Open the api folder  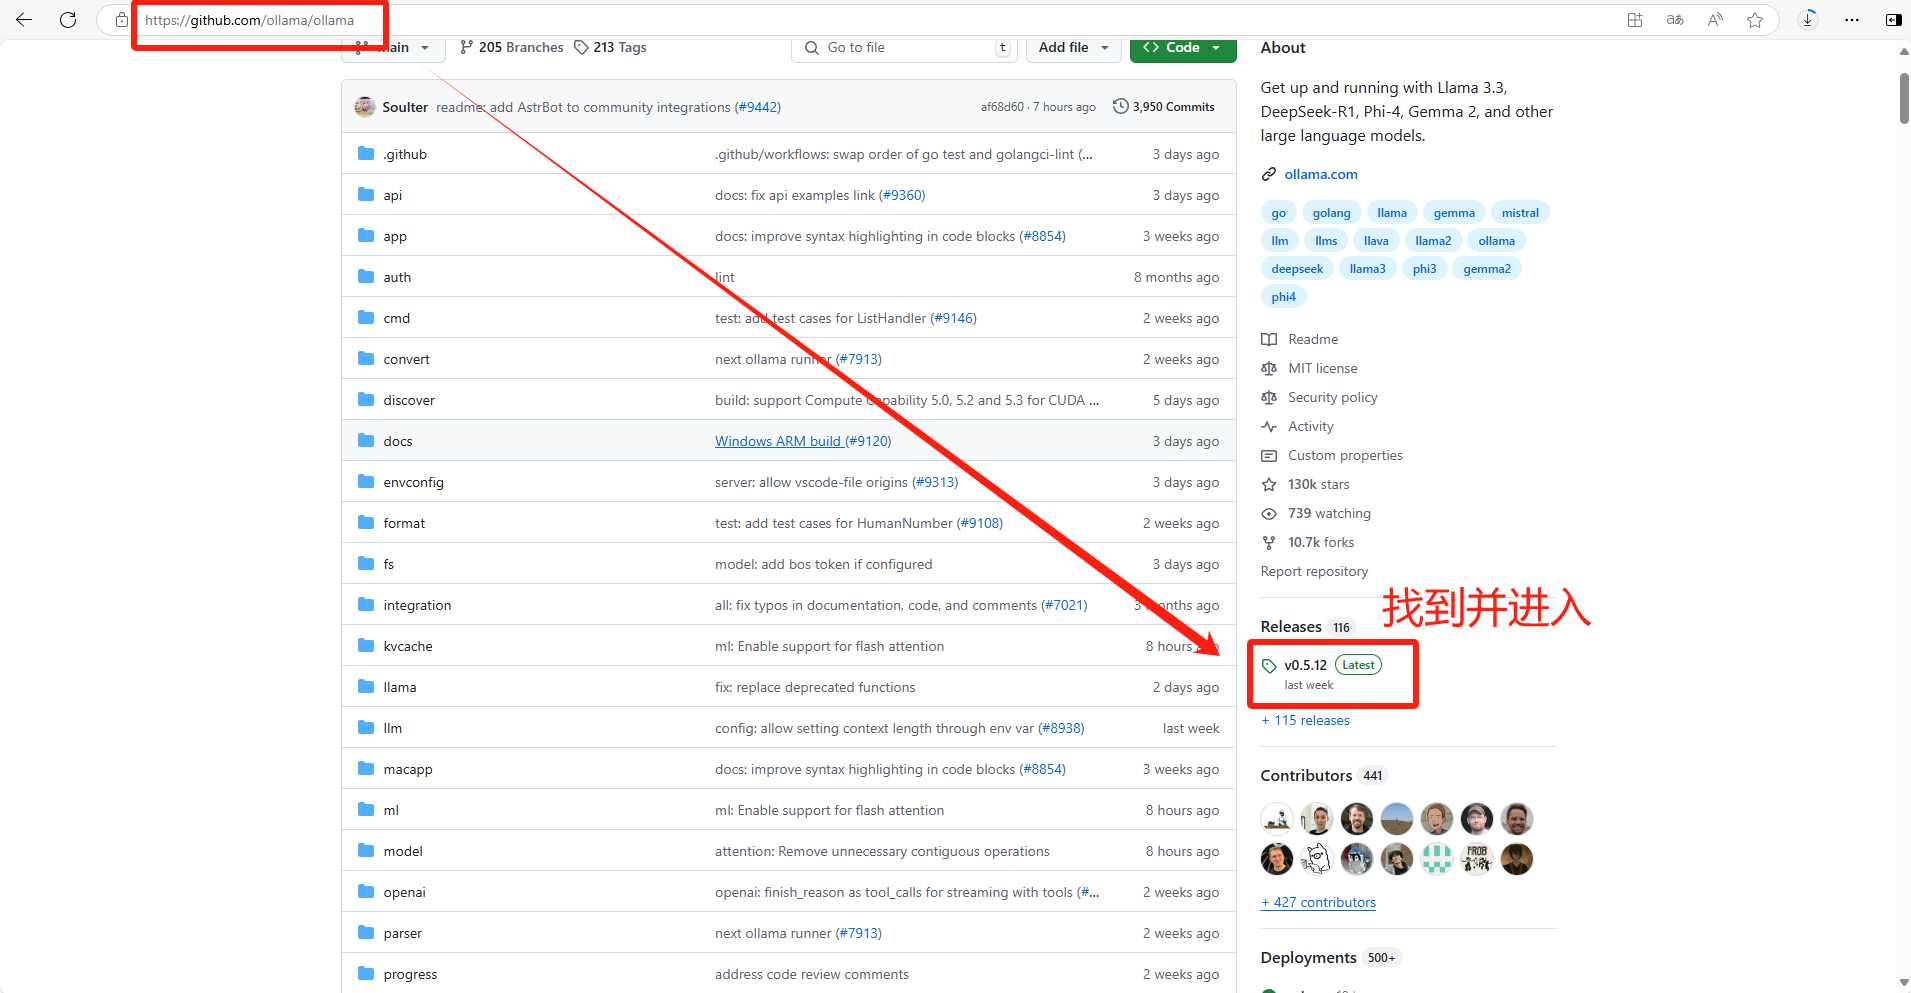point(393,195)
